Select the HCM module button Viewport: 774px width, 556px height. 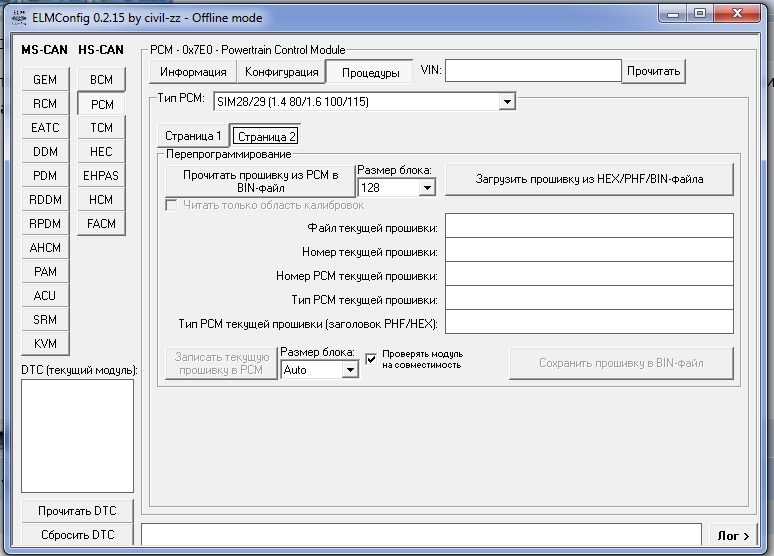click(101, 199)
